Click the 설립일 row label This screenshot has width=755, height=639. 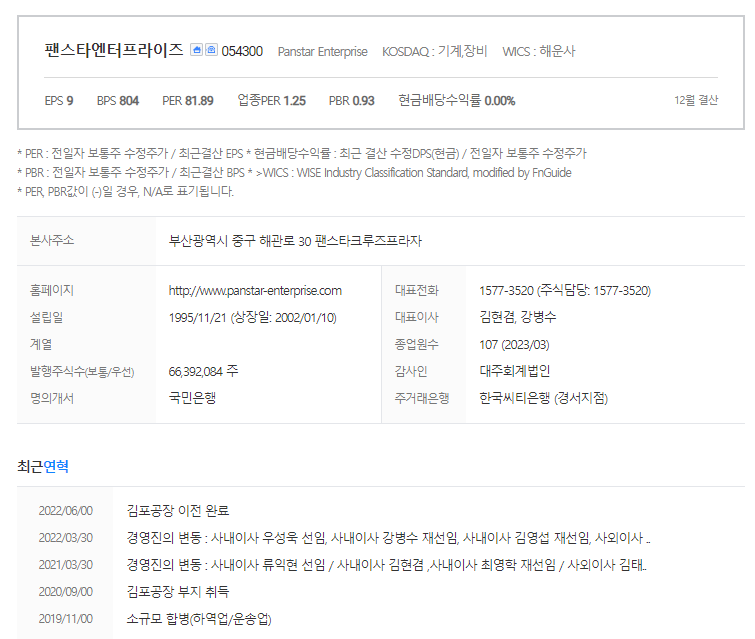point(47,317)
